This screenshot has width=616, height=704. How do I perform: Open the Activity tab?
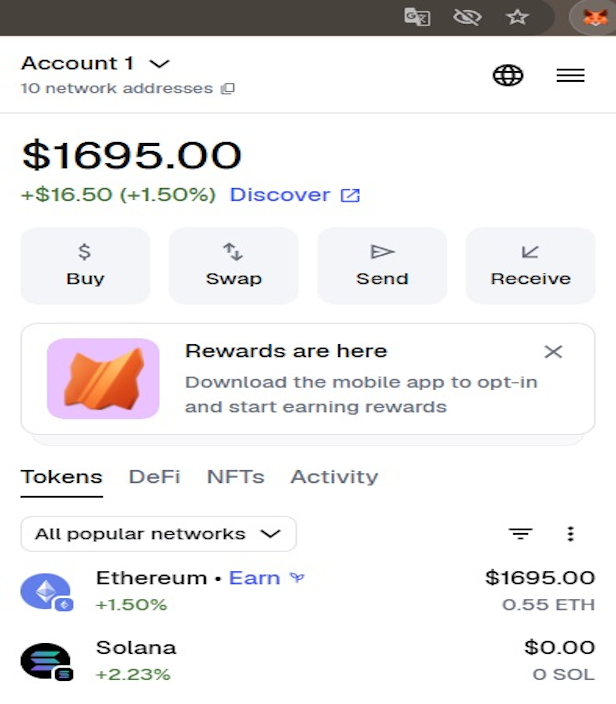334,477
